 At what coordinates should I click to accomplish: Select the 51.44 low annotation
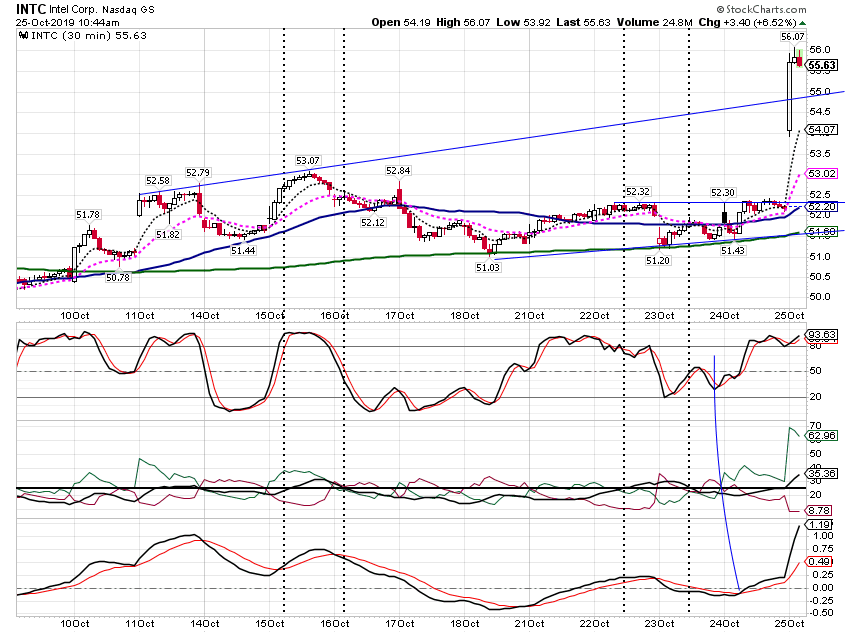(x=243, y=251)
